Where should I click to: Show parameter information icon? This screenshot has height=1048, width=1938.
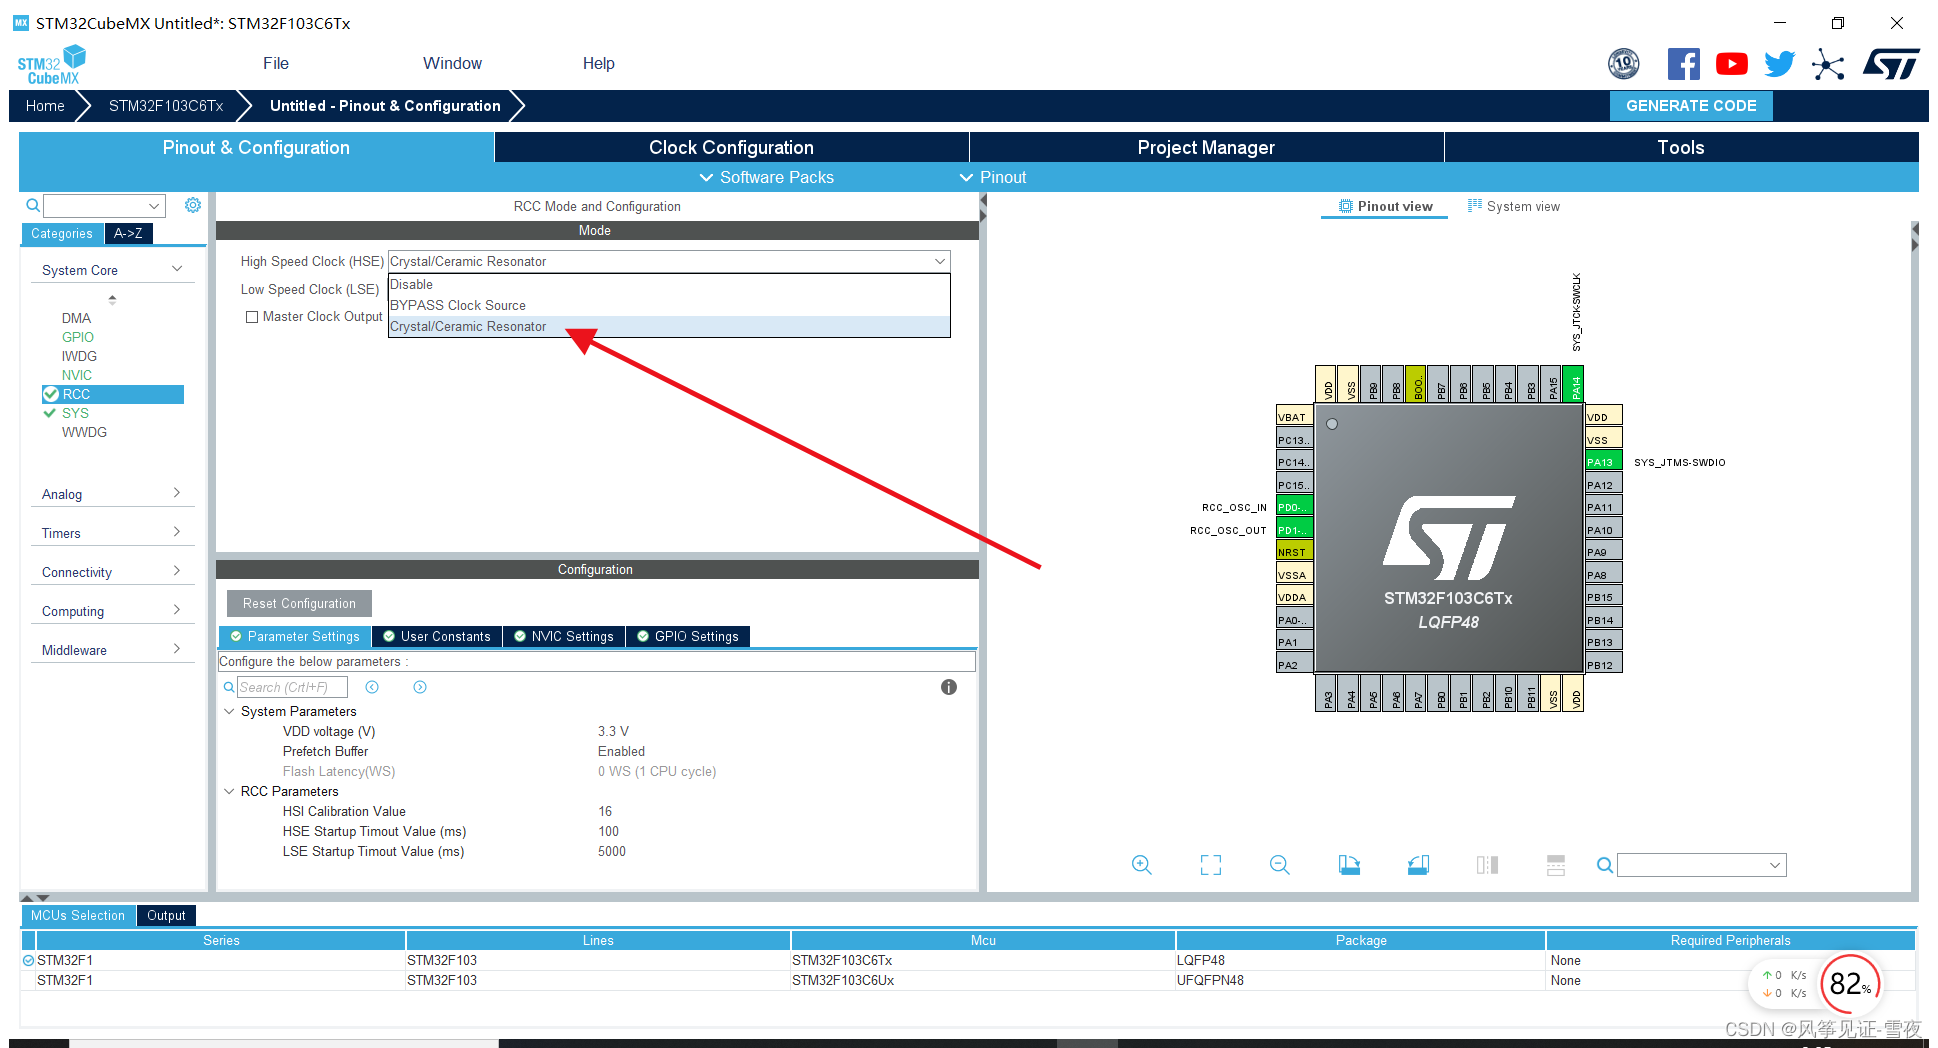[x=949, y=687]
